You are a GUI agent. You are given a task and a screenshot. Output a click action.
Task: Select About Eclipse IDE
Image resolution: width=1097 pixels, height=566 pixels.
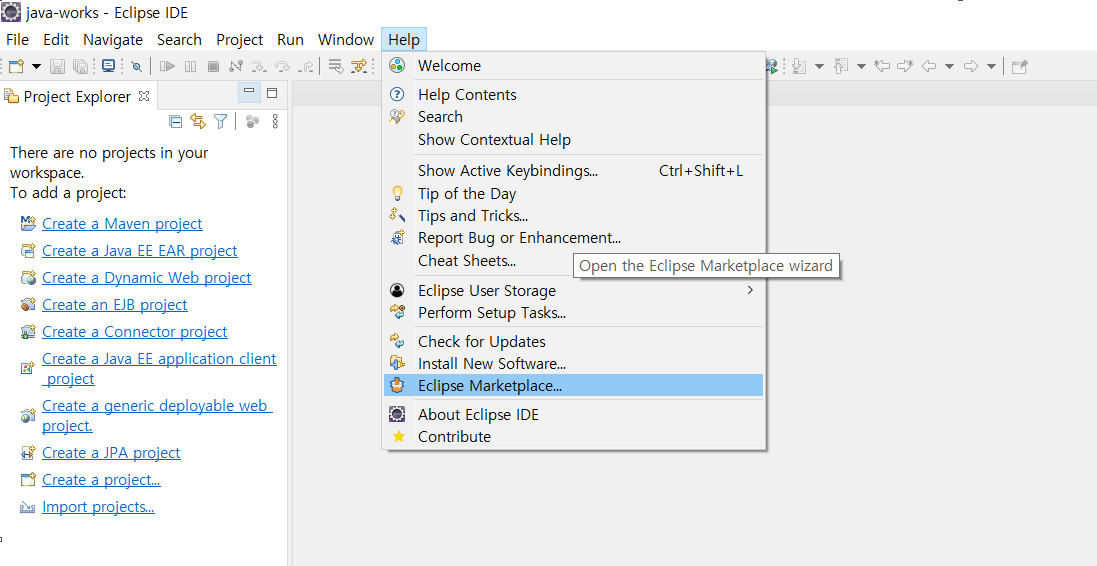click(x=574, y=415)
